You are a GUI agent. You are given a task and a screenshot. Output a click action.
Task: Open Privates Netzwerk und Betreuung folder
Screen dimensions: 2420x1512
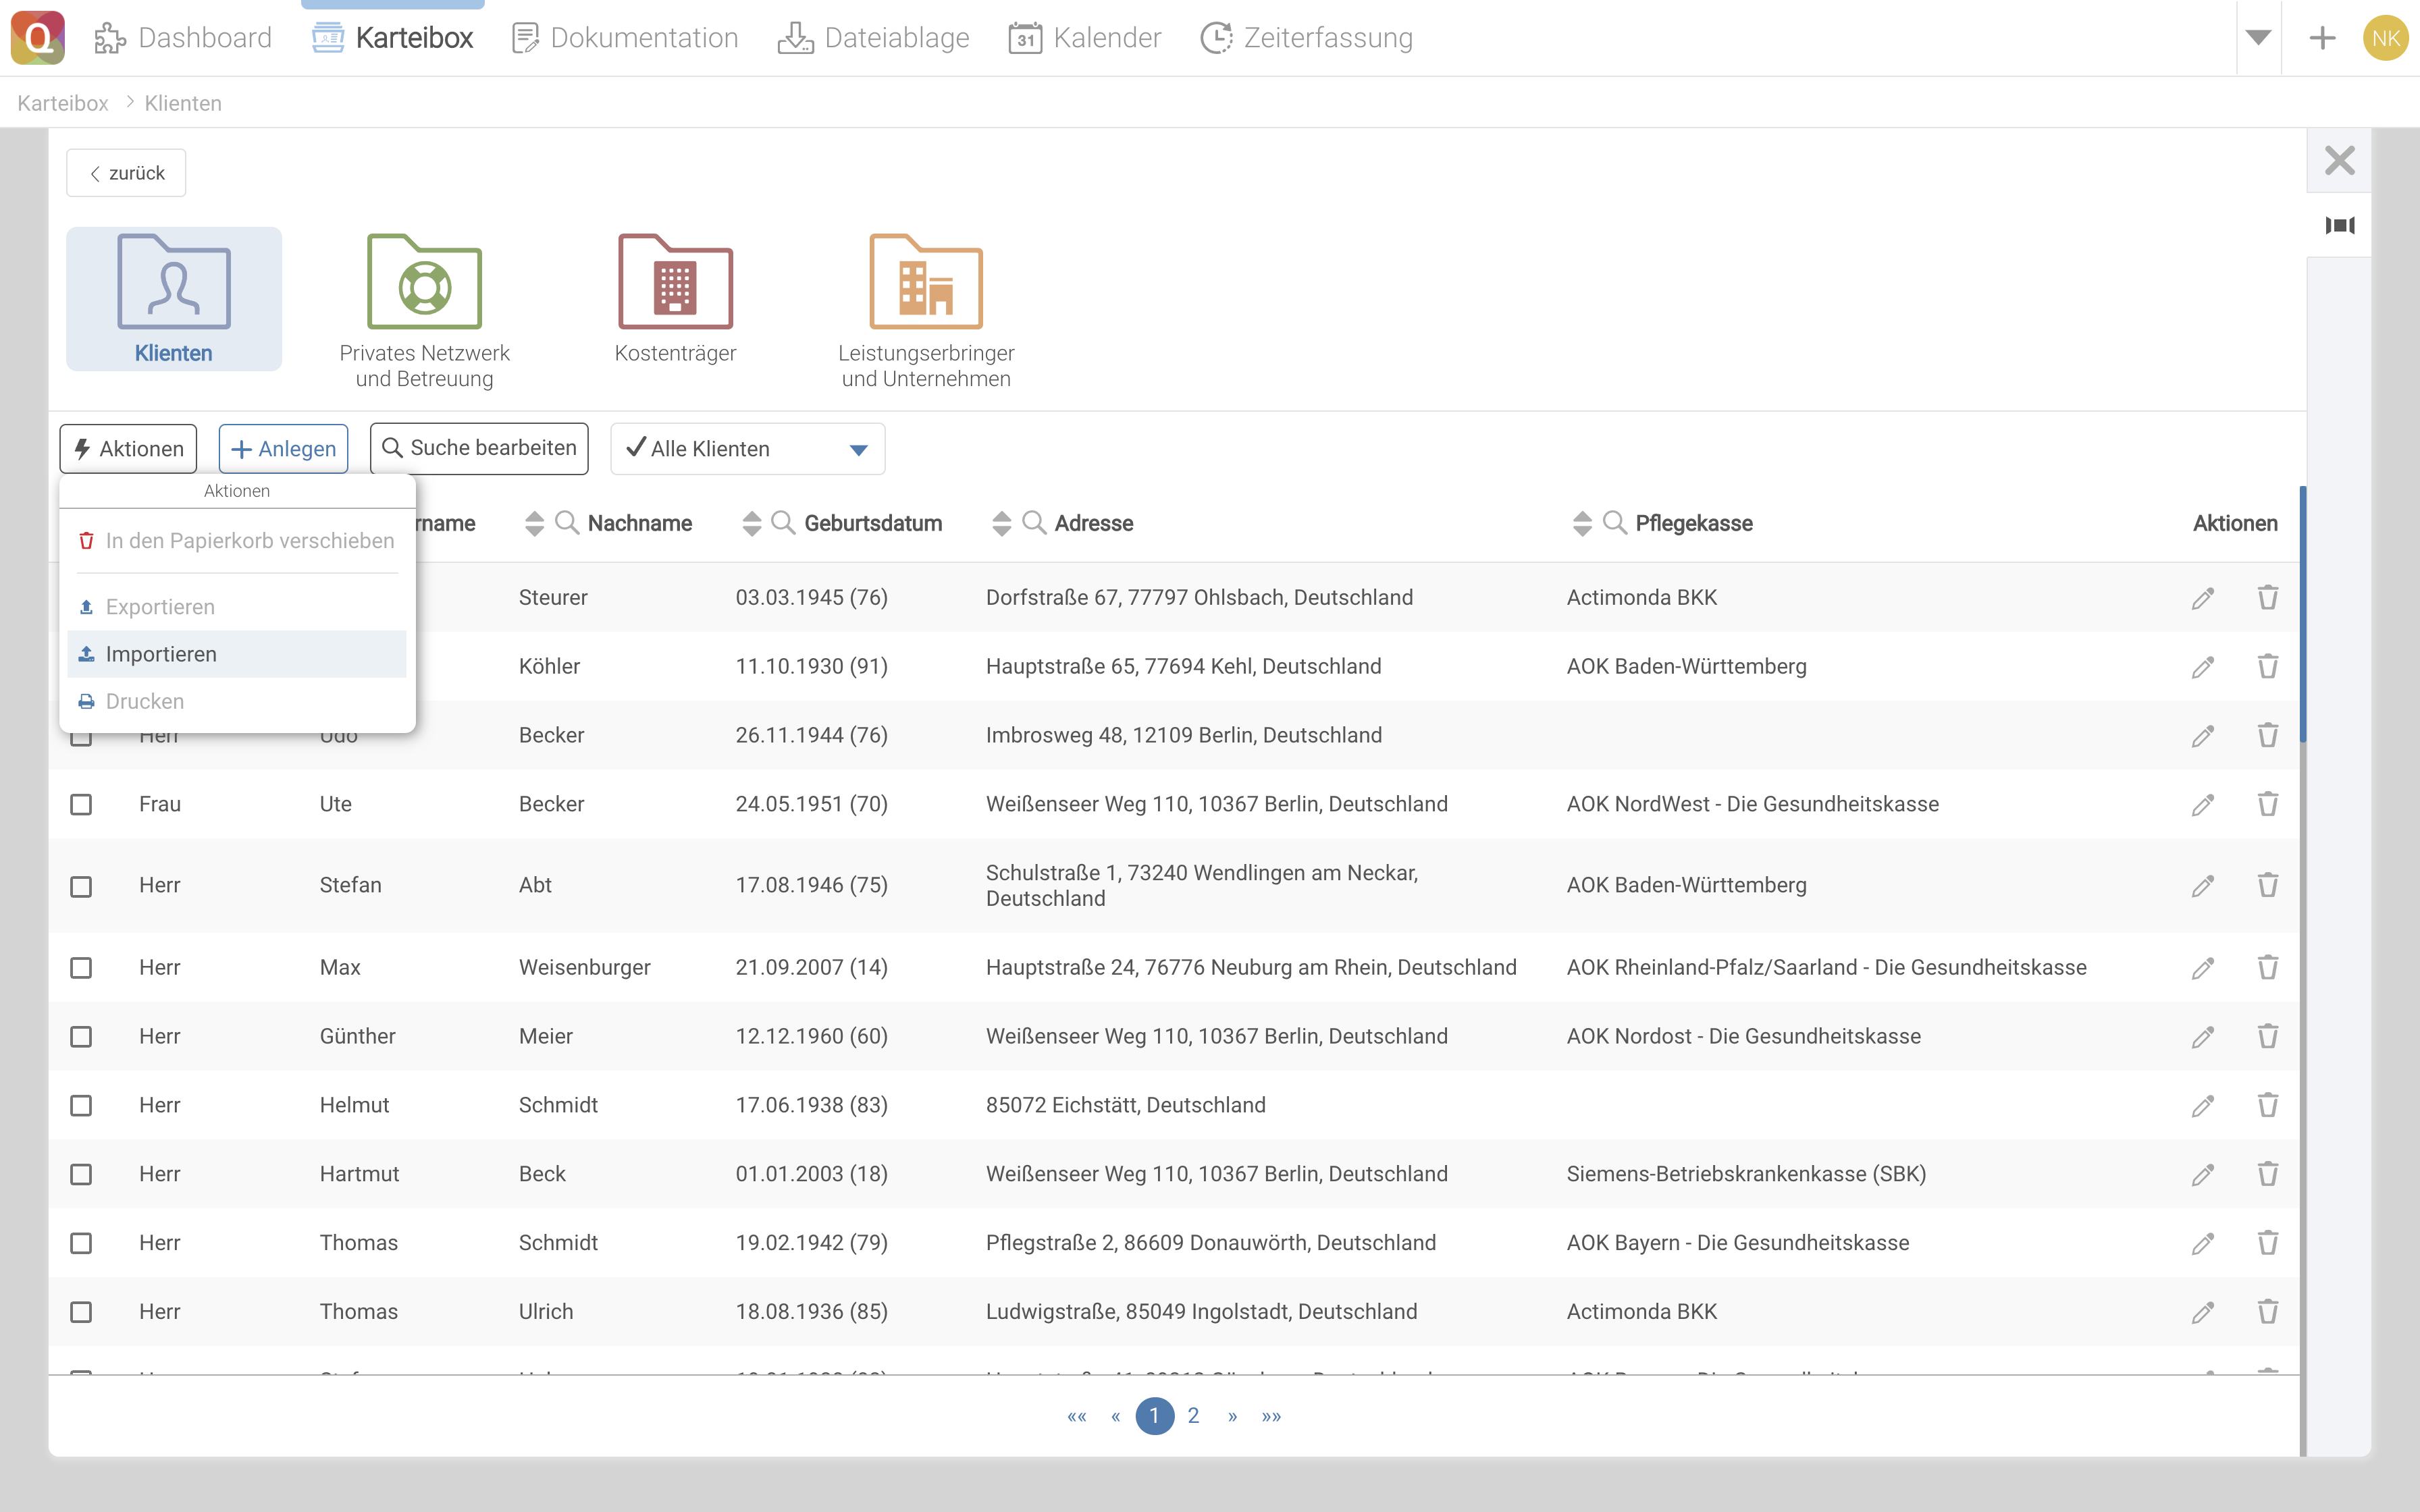(424, 283)
